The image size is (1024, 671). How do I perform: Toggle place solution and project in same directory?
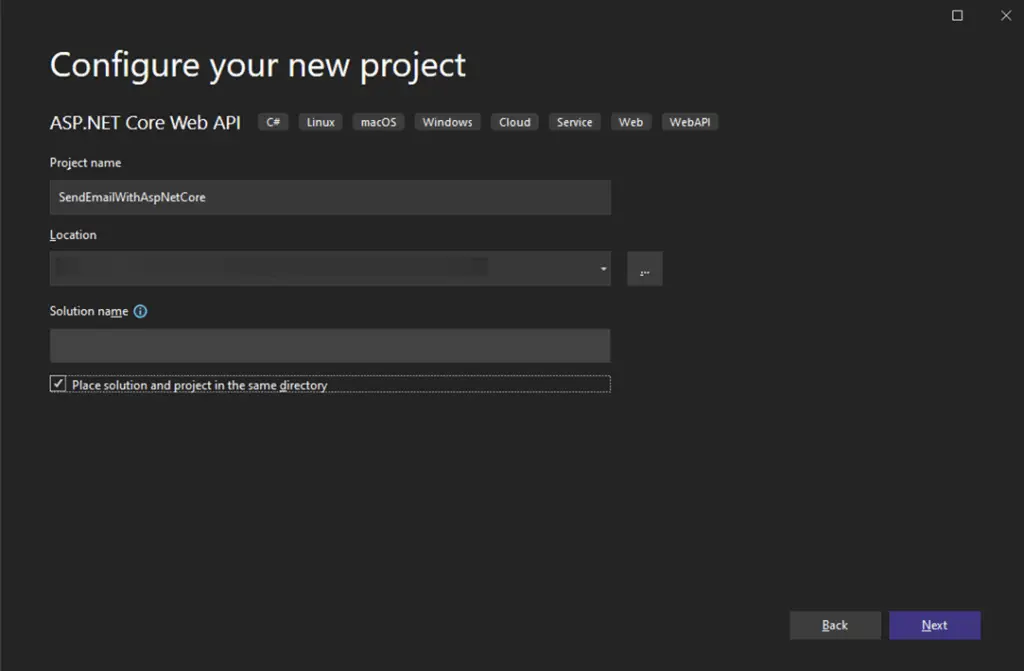(58, 384)
